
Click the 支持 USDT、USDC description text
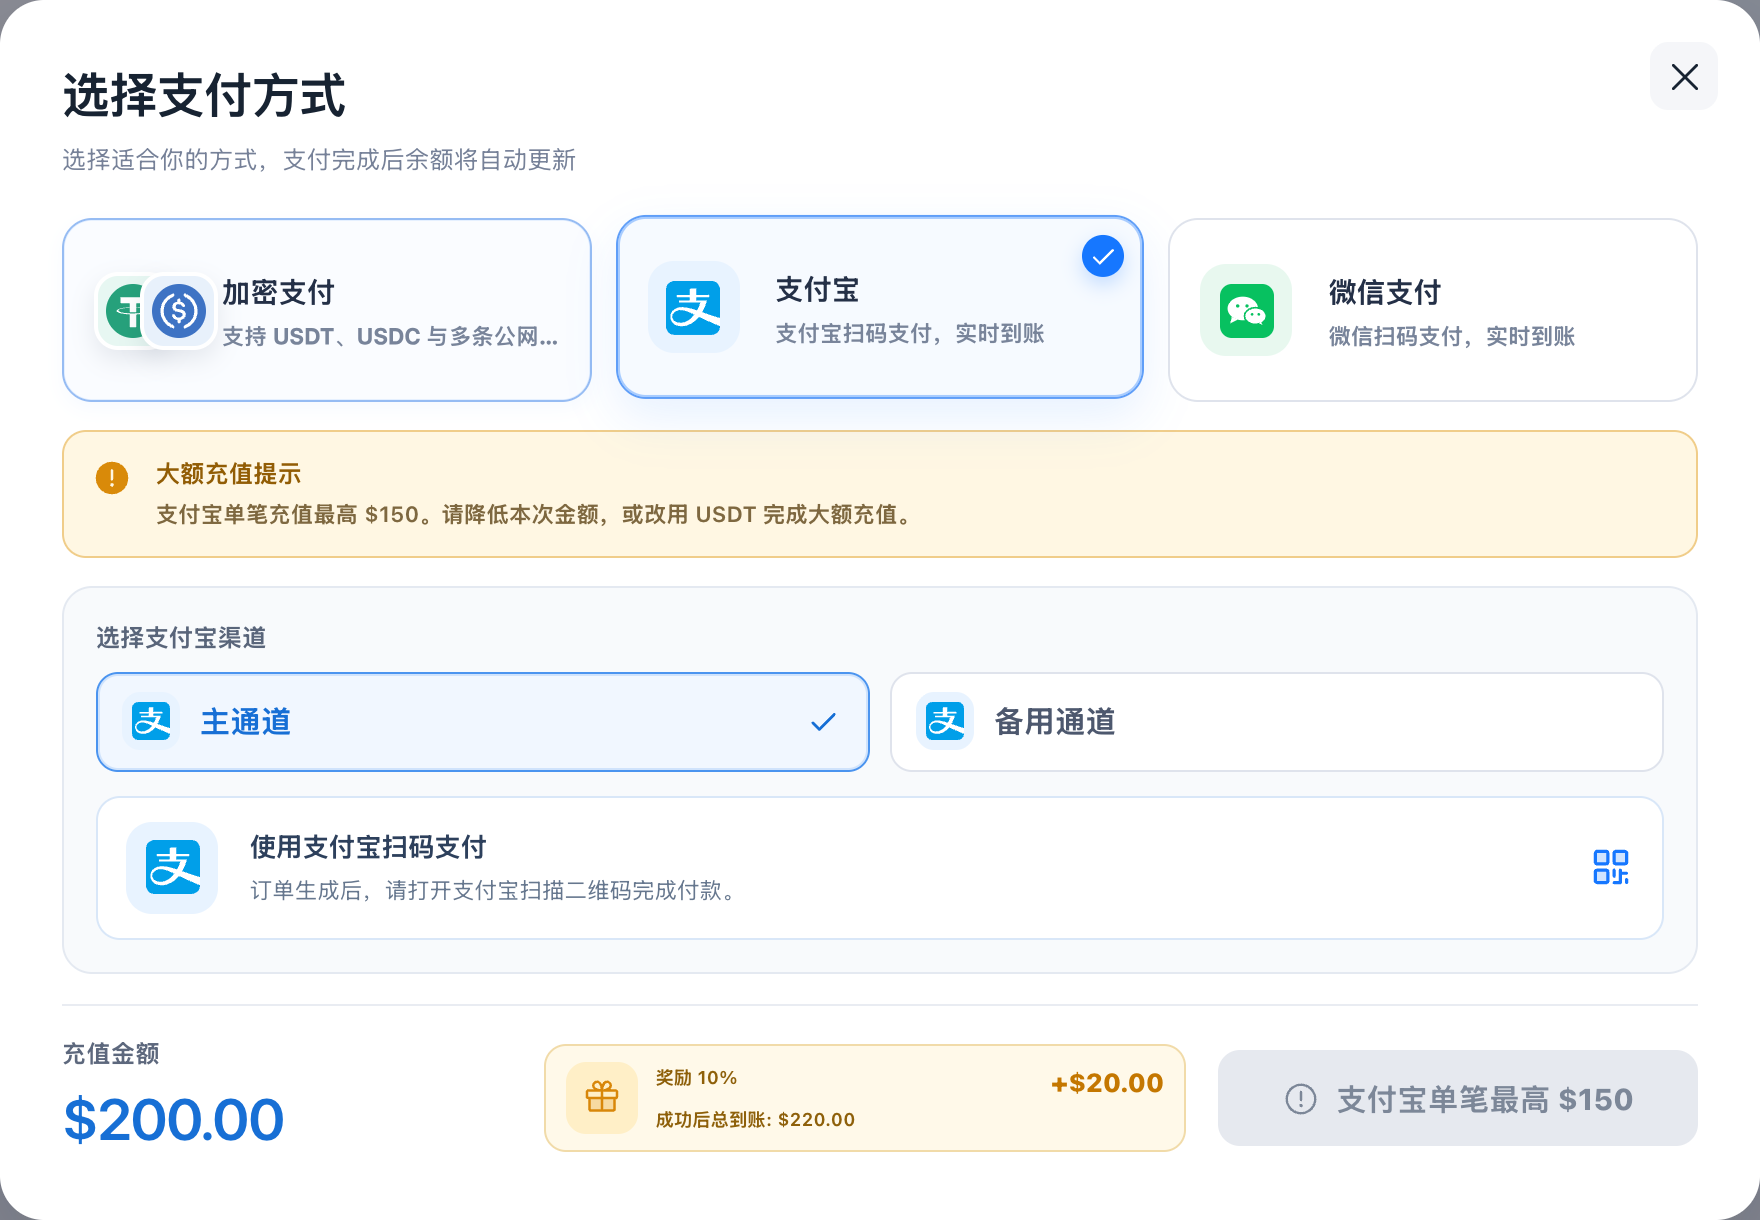(390, 337)
